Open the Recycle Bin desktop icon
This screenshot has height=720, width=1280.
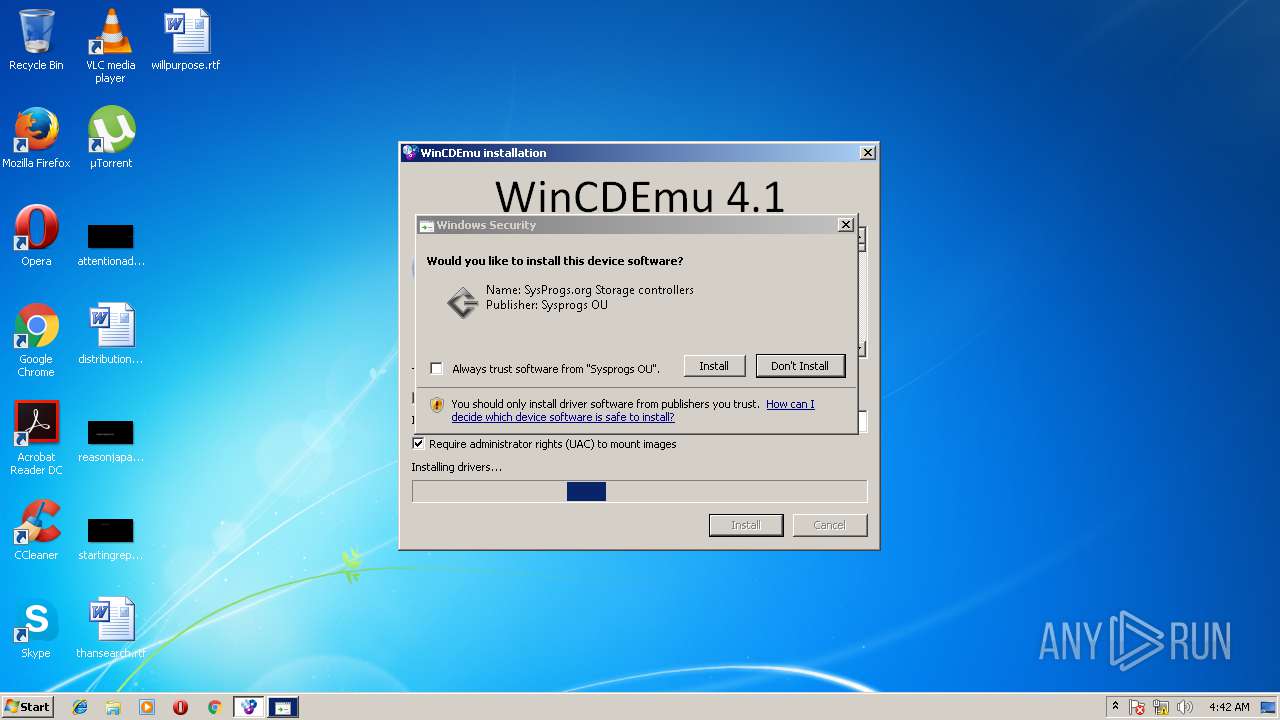[x=36, y=40]
